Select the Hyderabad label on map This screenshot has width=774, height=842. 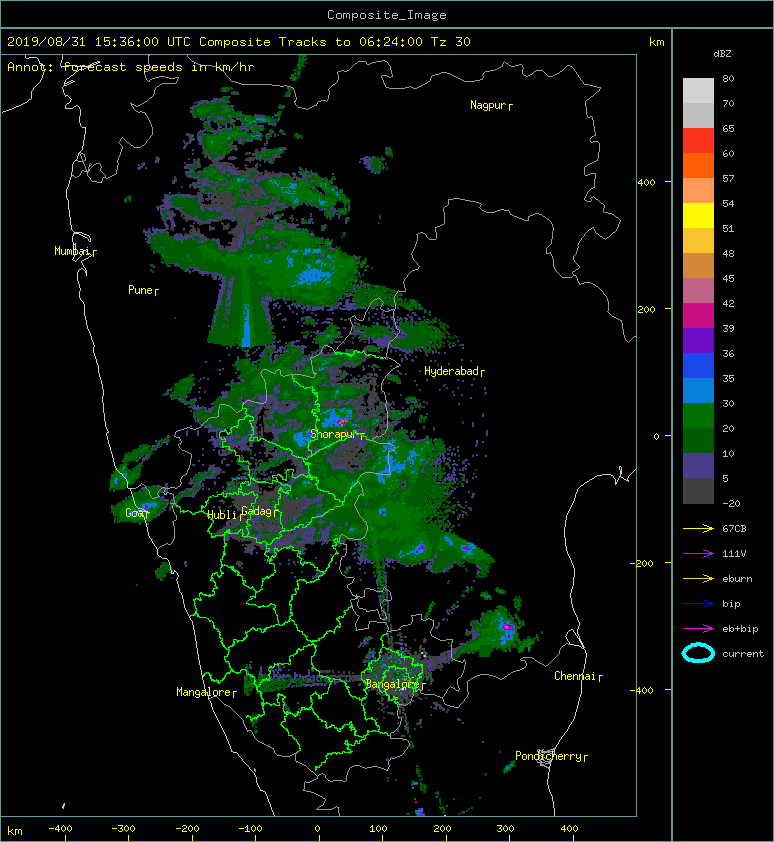451,371
